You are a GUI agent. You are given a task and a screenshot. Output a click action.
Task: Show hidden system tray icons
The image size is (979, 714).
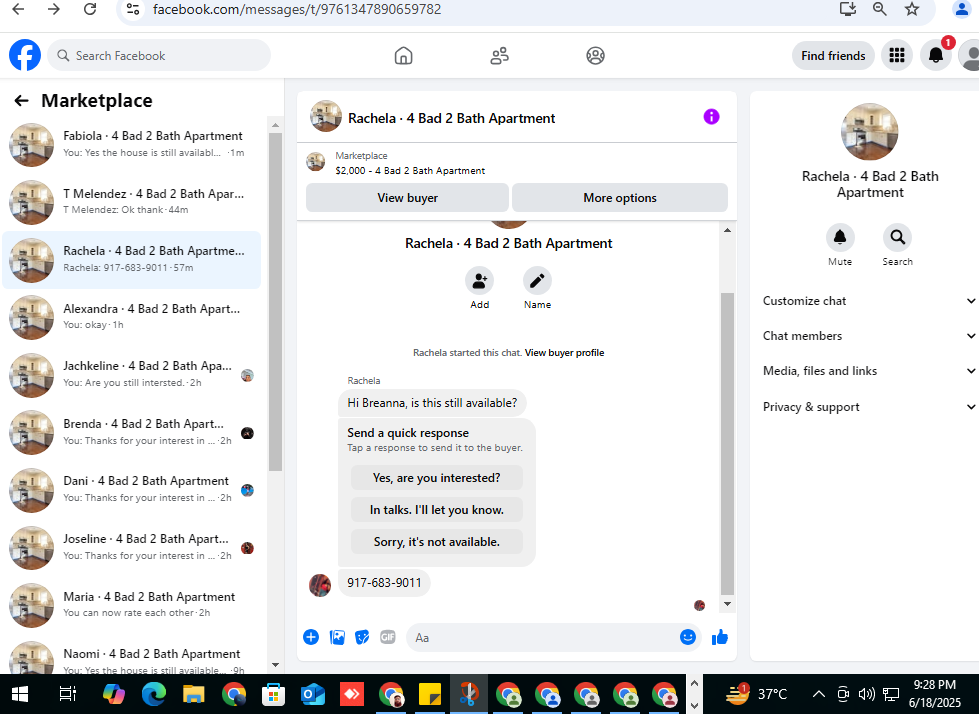coord(819,694)
